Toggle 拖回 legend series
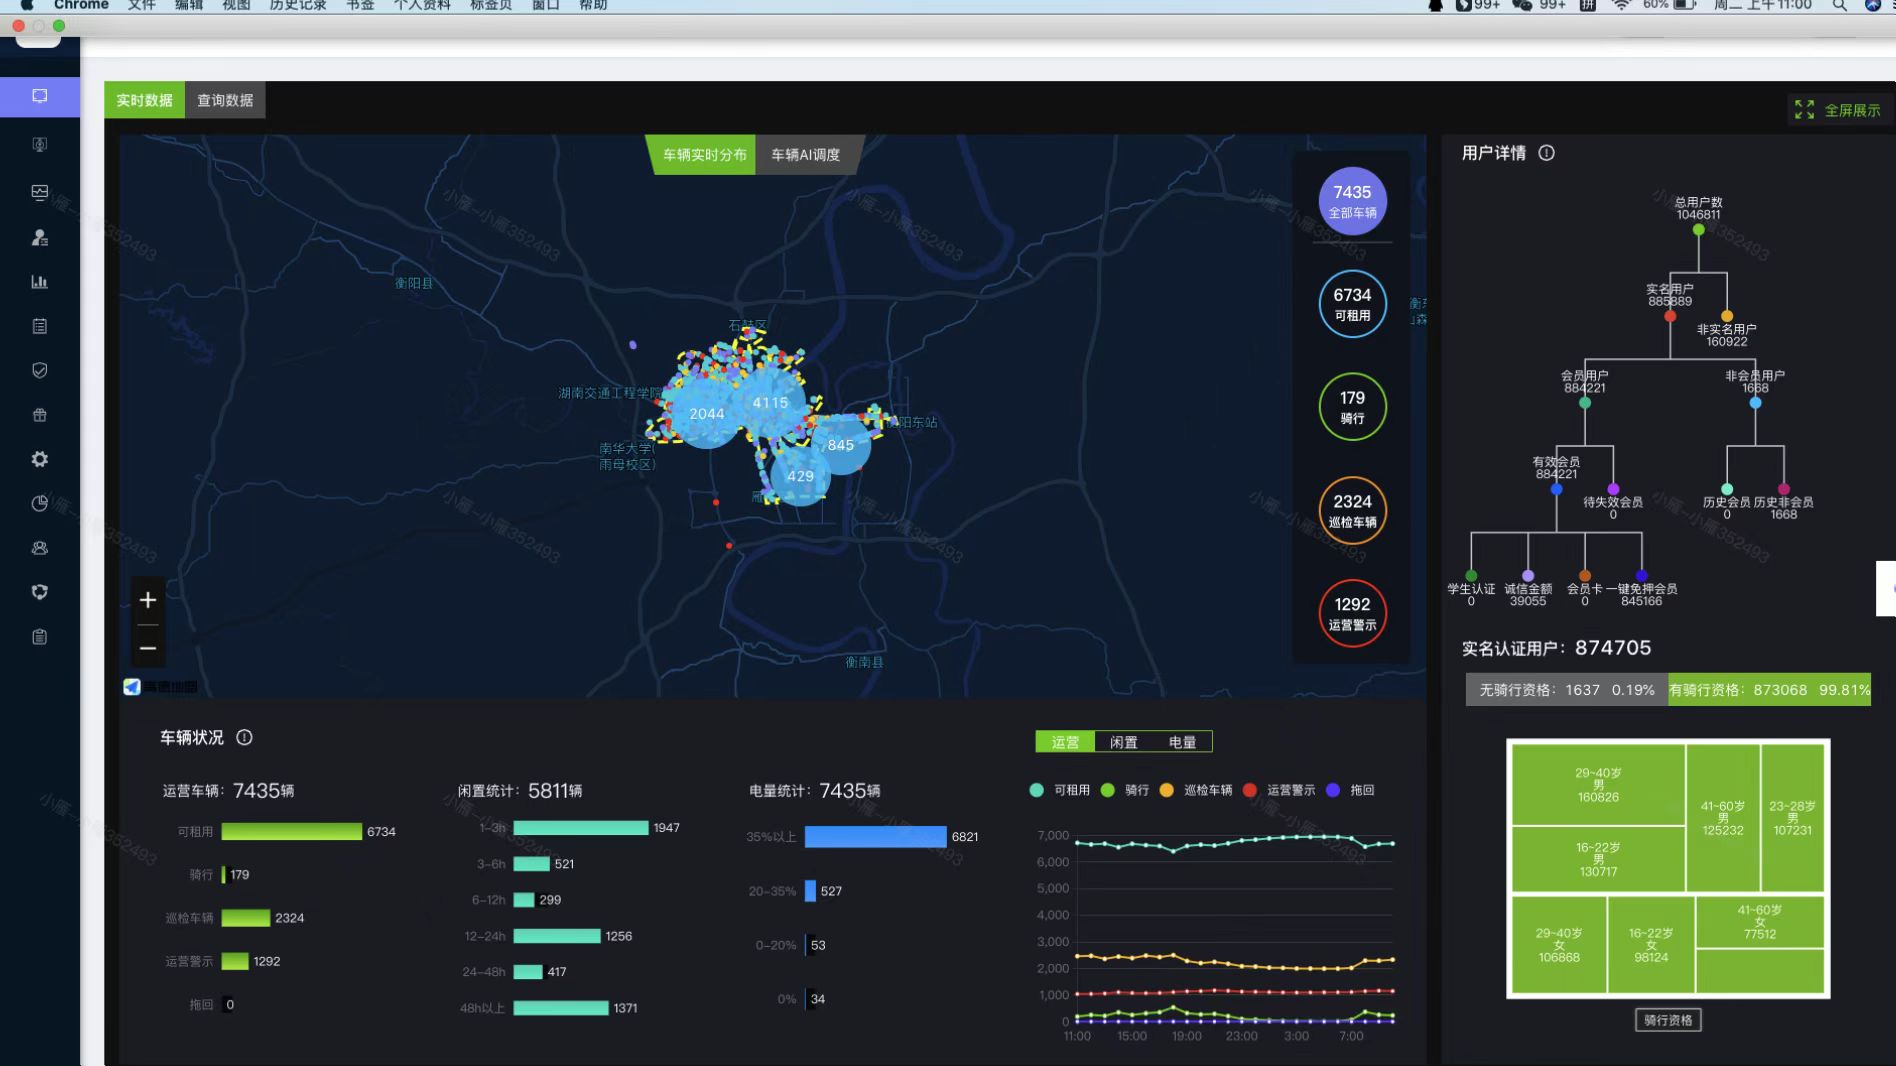This screenshot has width=1896, height=1066. [1350, 790]
